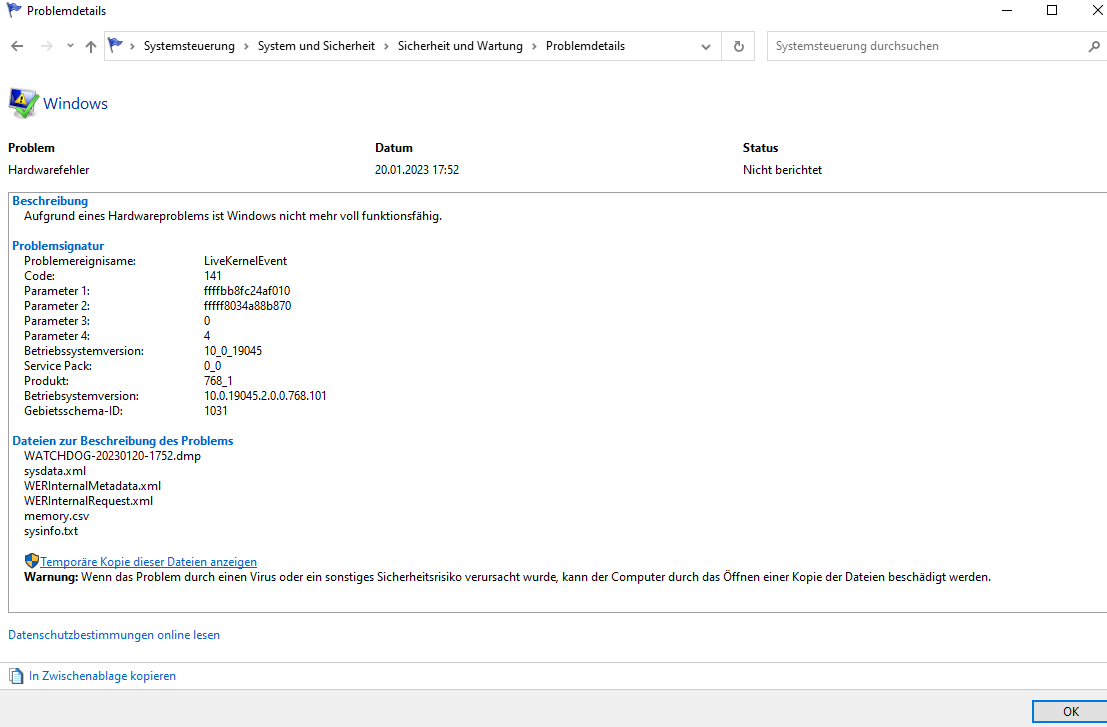Image resolution: width=1107 pixels, height=727 pixels.
Task: Click the flag icon in address bar
Action: [x=115, y=45]
